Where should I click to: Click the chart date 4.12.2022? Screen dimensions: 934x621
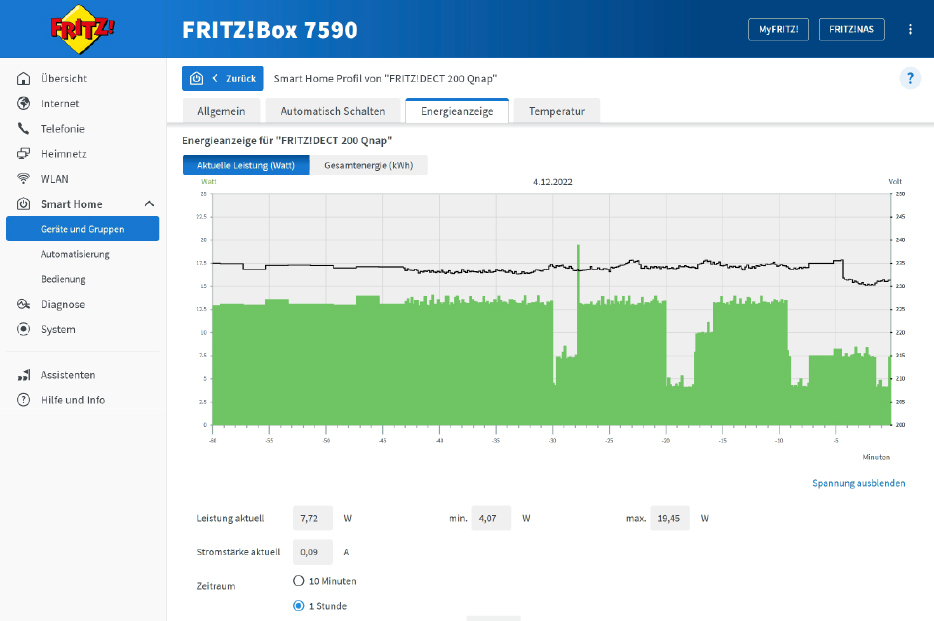[552, 182]
